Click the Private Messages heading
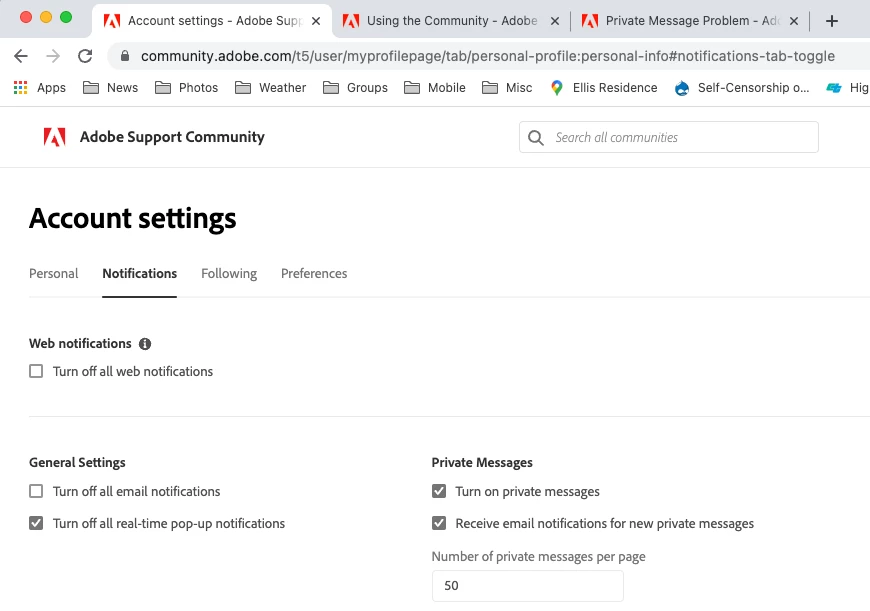The height and width of the screenshot is (611, 870). pyautogui.click(x=482, y=462)
